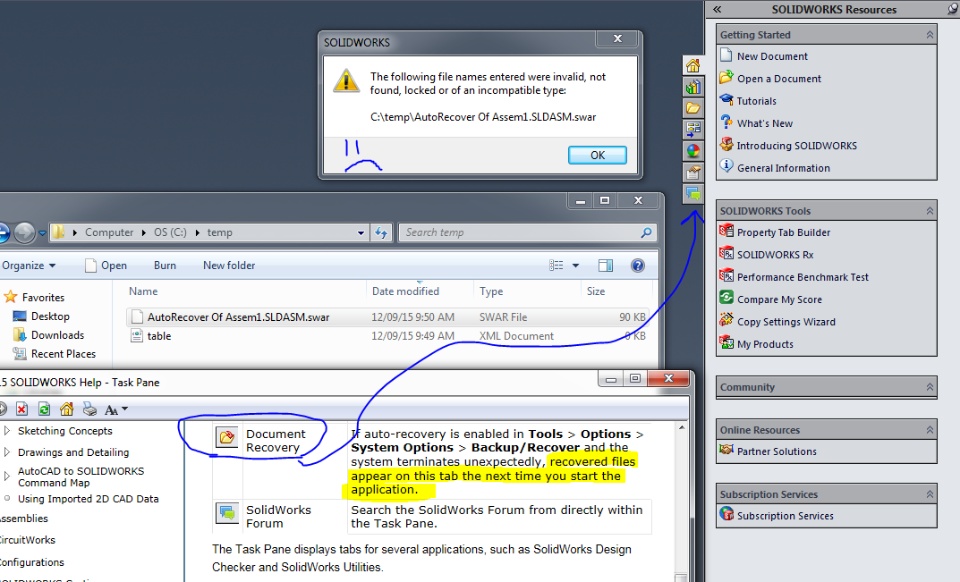Expand Sketching Concepts in Help contents
The height and width of the screenshot is (582, 960).
coord(7,431)
